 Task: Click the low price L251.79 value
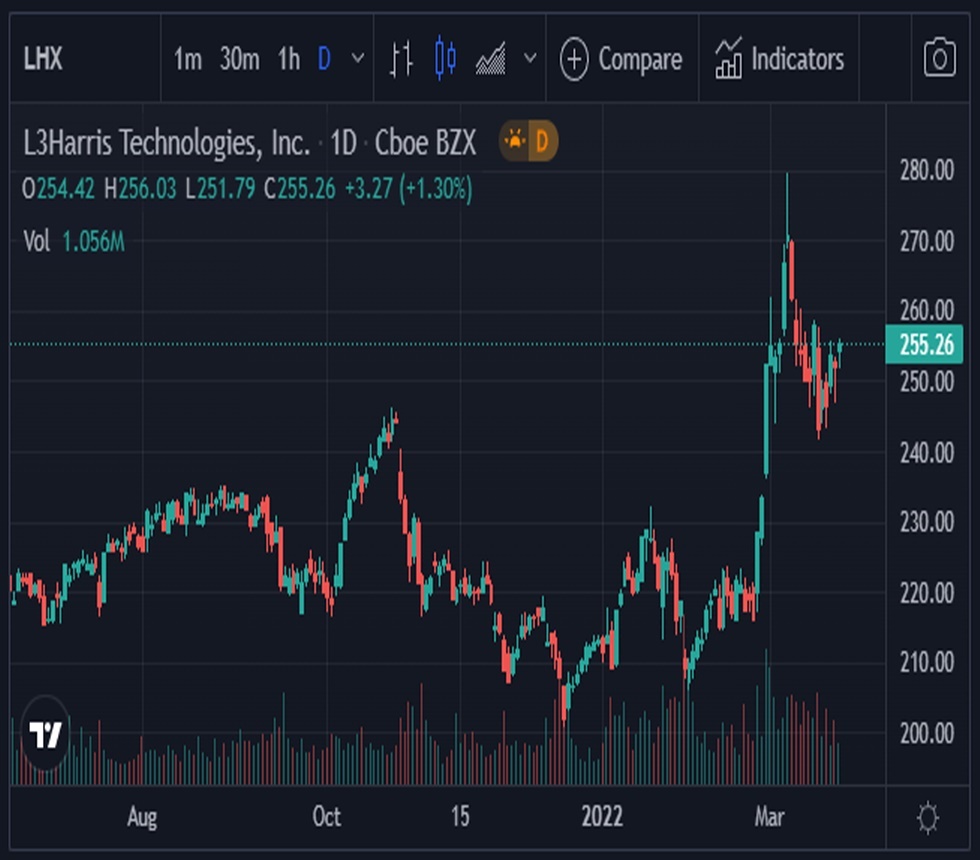tap(220, 189)
